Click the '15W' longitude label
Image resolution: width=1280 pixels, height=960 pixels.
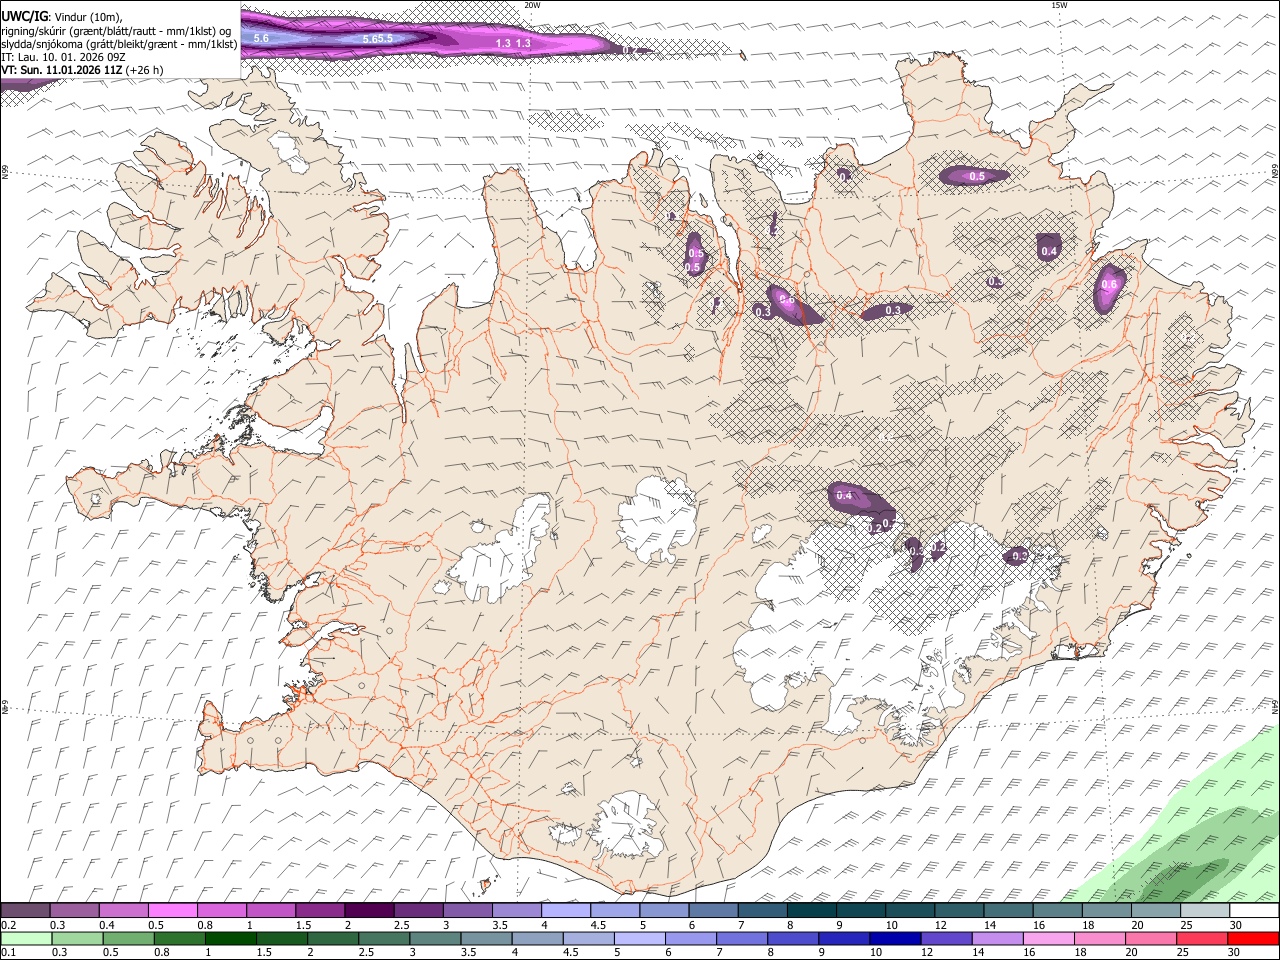(1059, 5)
